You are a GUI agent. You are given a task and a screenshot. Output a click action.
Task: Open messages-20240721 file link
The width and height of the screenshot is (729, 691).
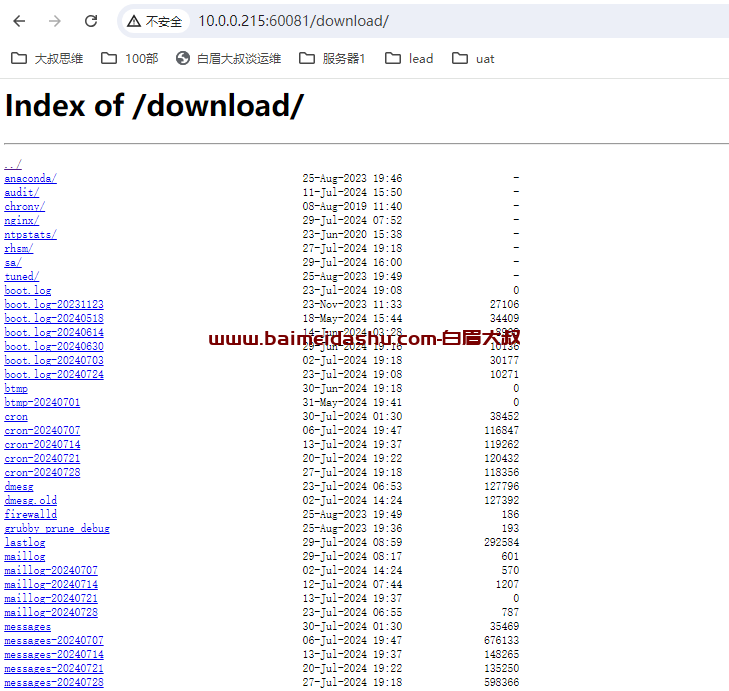click(54, 669)
